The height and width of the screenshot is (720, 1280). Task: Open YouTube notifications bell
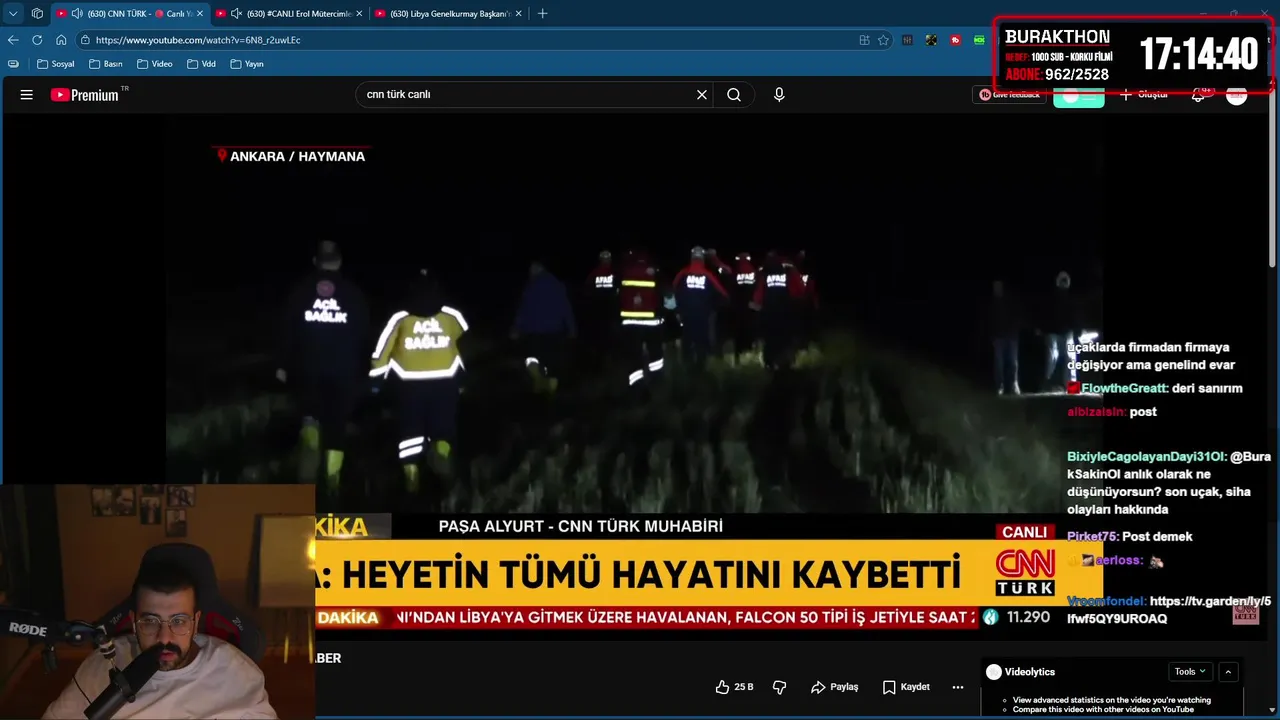(x=1198, y=95)
